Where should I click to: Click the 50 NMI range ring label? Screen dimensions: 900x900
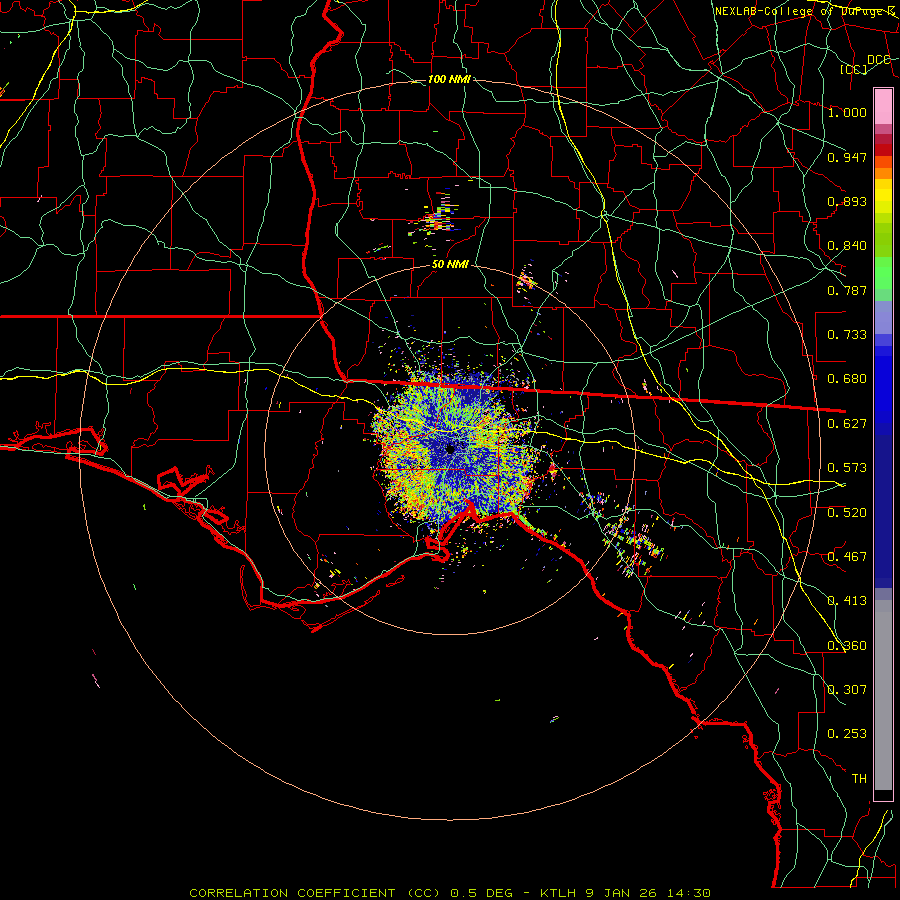tap(450, 265)
